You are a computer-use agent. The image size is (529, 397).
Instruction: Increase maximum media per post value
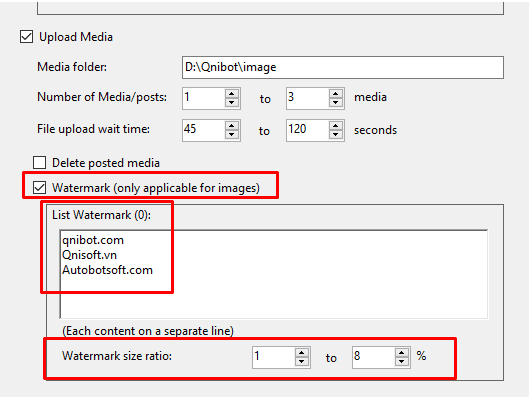pos(336,94)
